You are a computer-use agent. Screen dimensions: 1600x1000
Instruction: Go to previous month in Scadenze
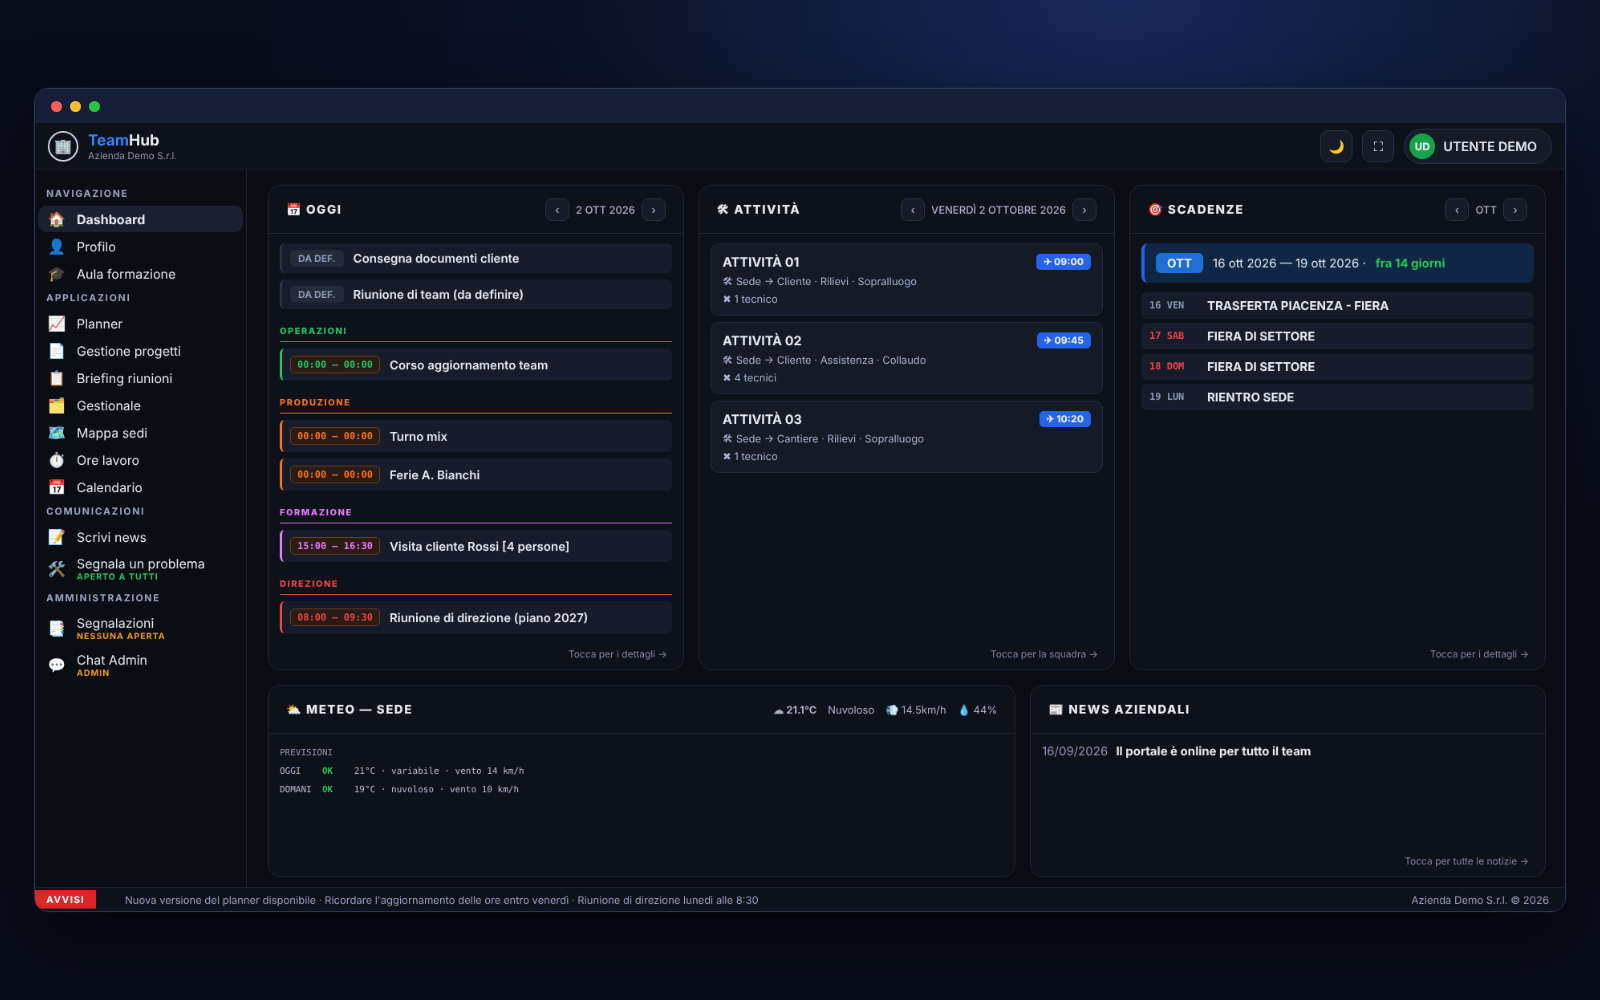1457,210
